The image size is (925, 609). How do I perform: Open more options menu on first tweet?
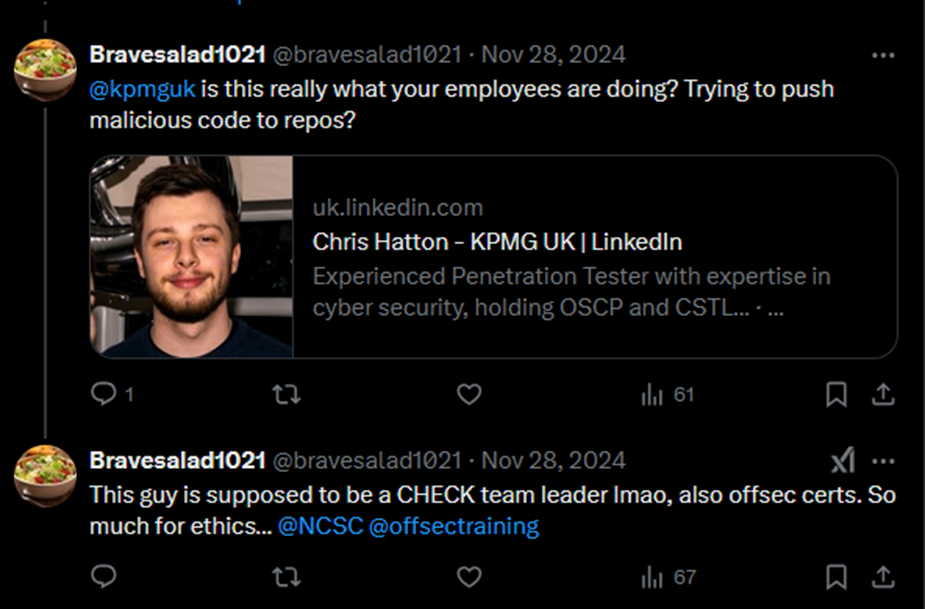[x=883, y=54]
